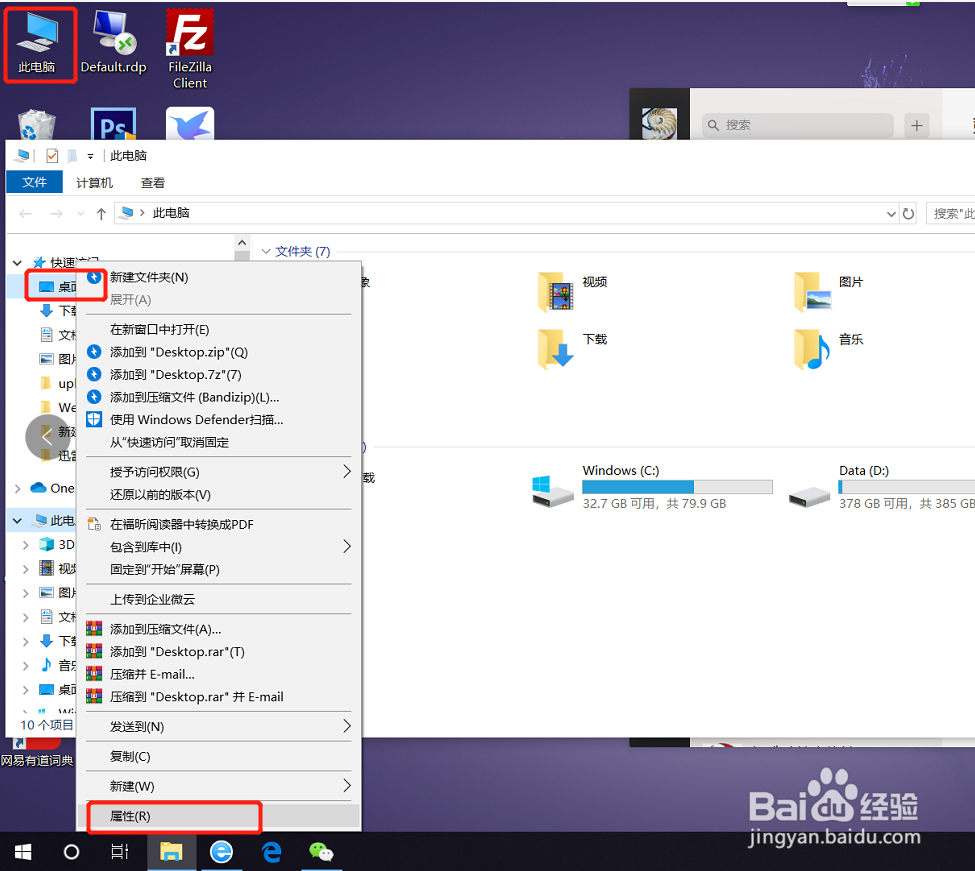Expand 授予访问权限(G) submenu
Viewport: 975px width, 871px height.
pyautogui.click(x=218, y=472)
